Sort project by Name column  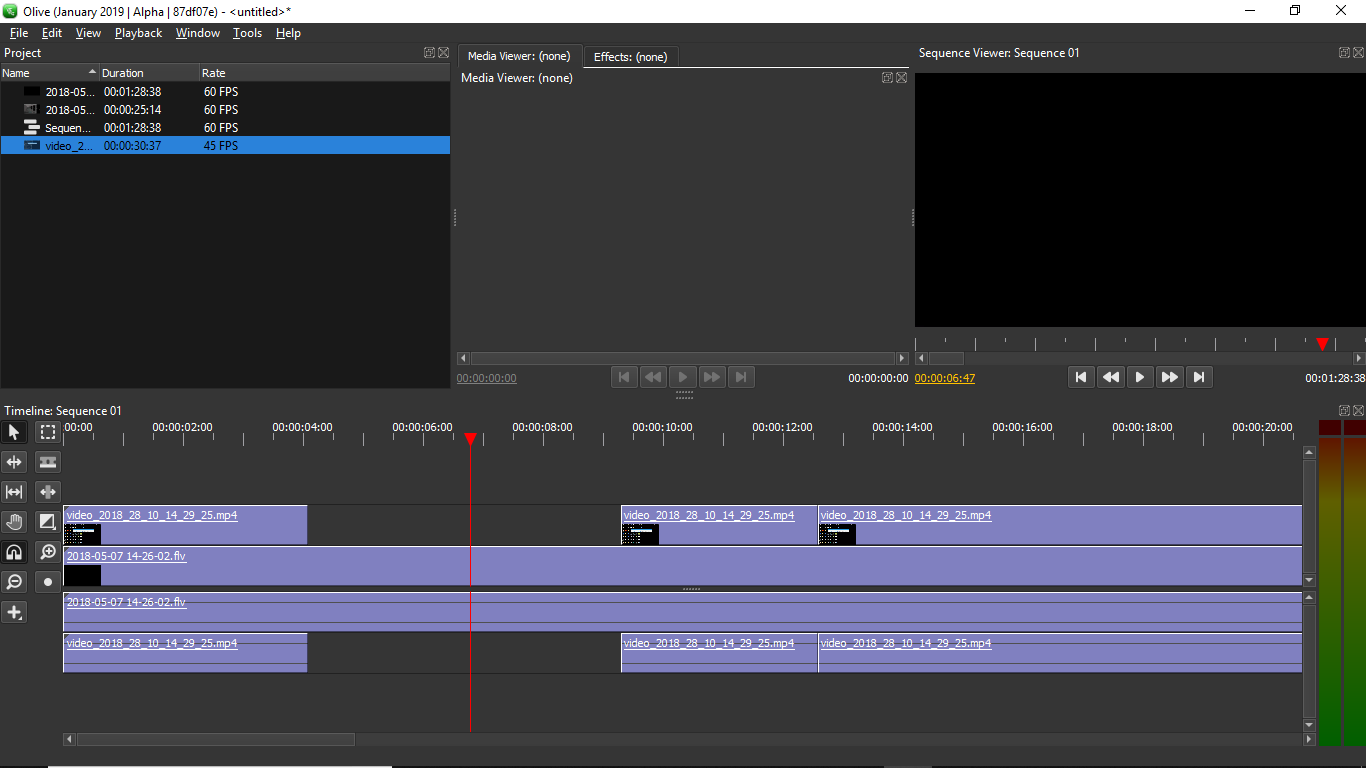(50, 73)
